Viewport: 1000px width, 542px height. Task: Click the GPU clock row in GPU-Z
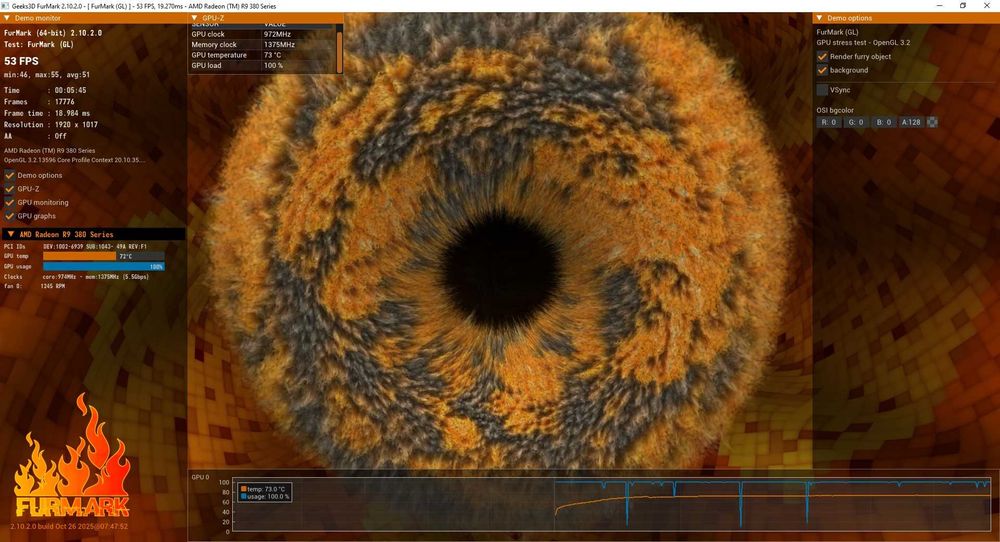point(261,34)
